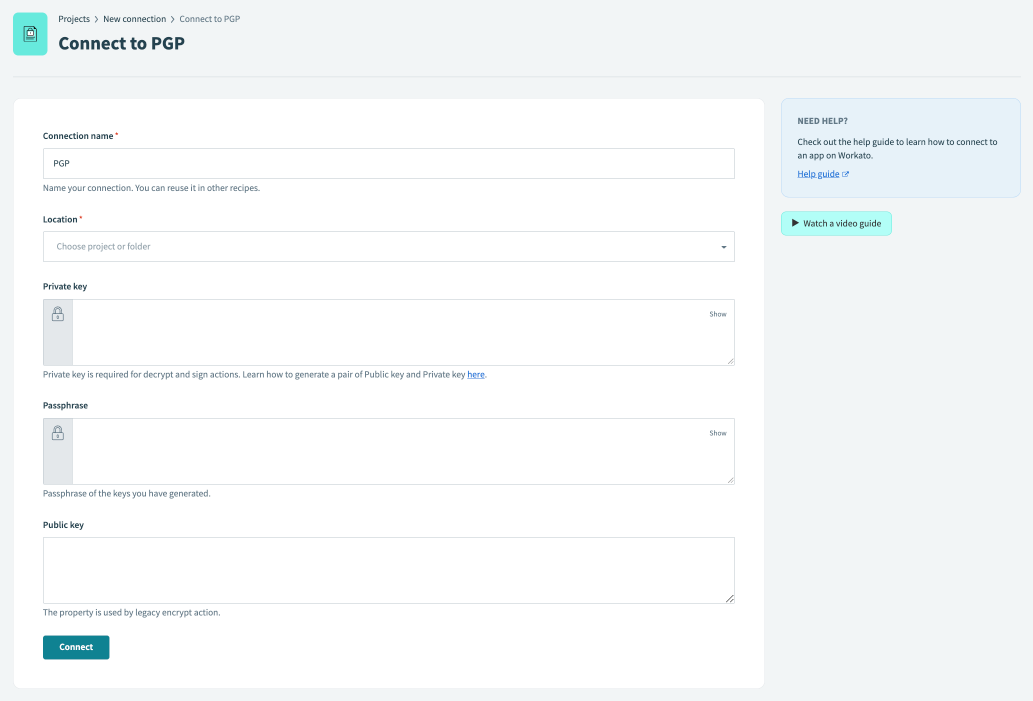Viewport: 1033px width, 701px height.
Task: Click the resize handle of Public key textarea
Action: [x=729, y=598]
